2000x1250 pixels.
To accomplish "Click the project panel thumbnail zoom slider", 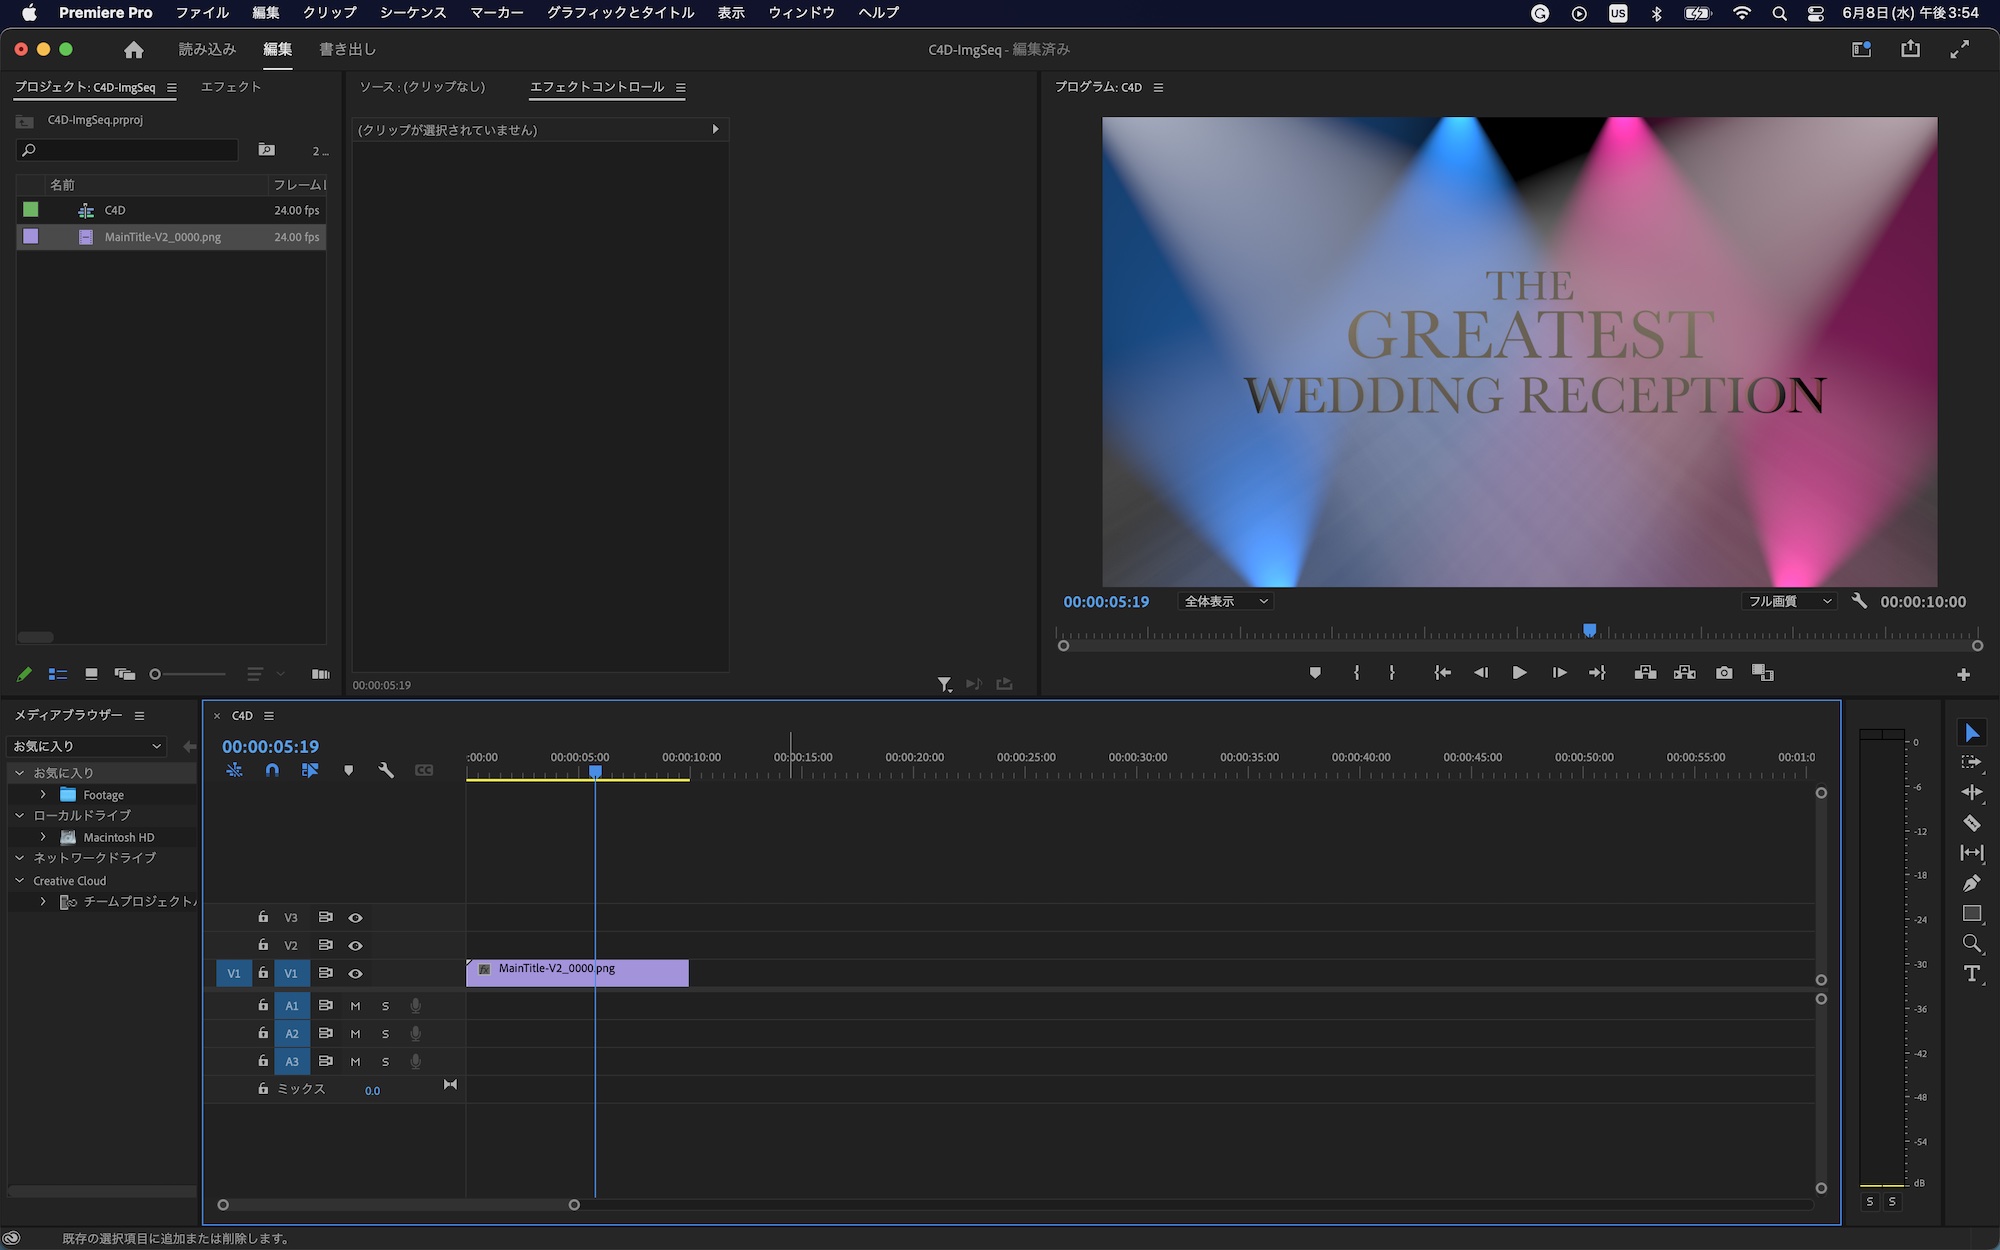I will pyautogui.click(x=186, y=674).
